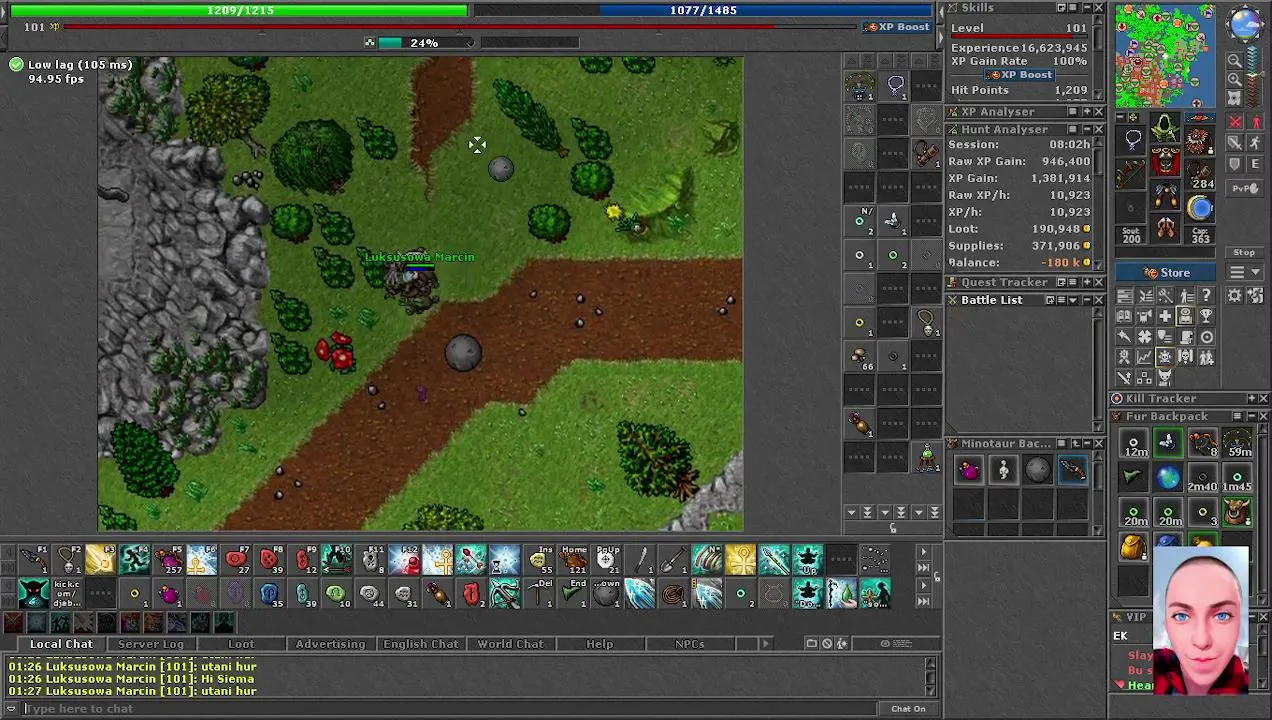Toggle PvP mode button
This screenshot has width=1272, height=720.
pos(1244,188)
